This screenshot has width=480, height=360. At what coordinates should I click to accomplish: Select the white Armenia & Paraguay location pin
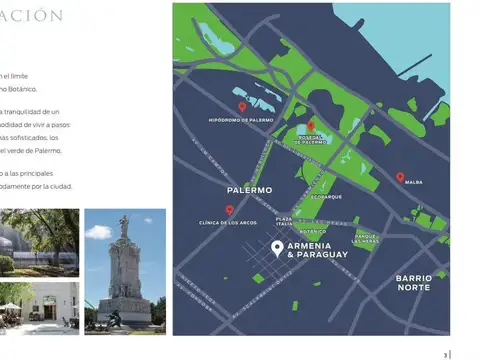tap(277, 249)
